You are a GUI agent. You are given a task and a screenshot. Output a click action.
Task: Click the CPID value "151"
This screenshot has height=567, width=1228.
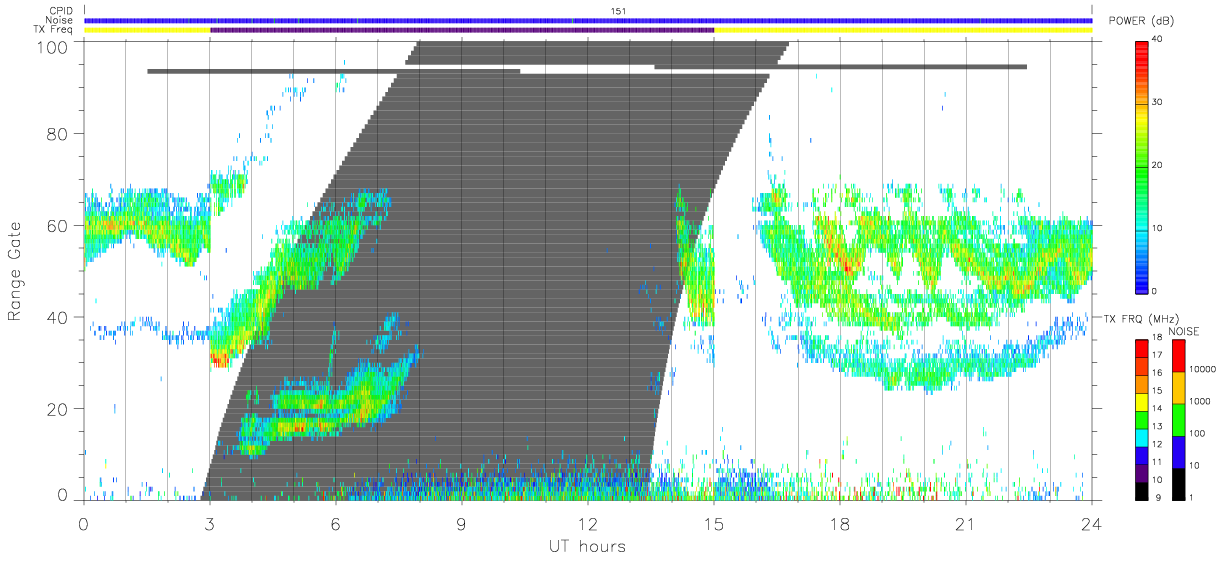click(x=618, y=11)
